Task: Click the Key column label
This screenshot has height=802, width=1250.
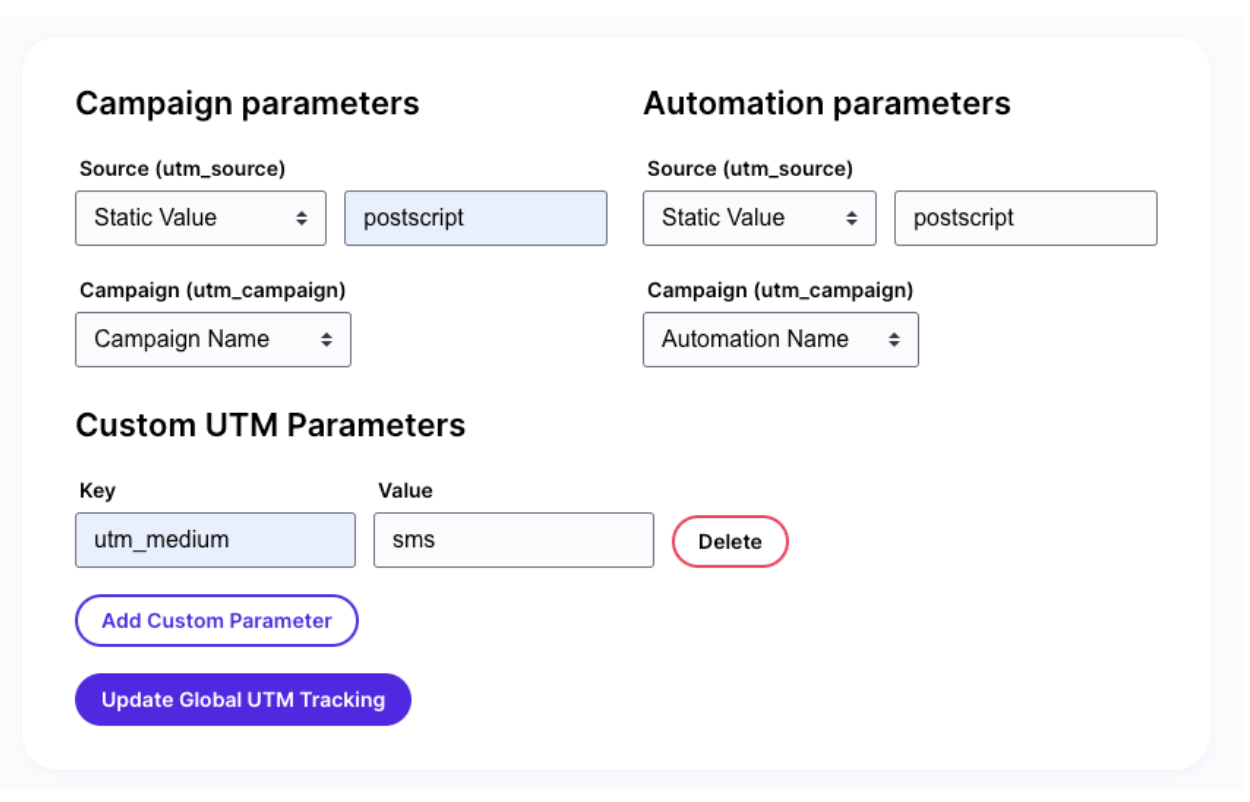Action: 97,491
